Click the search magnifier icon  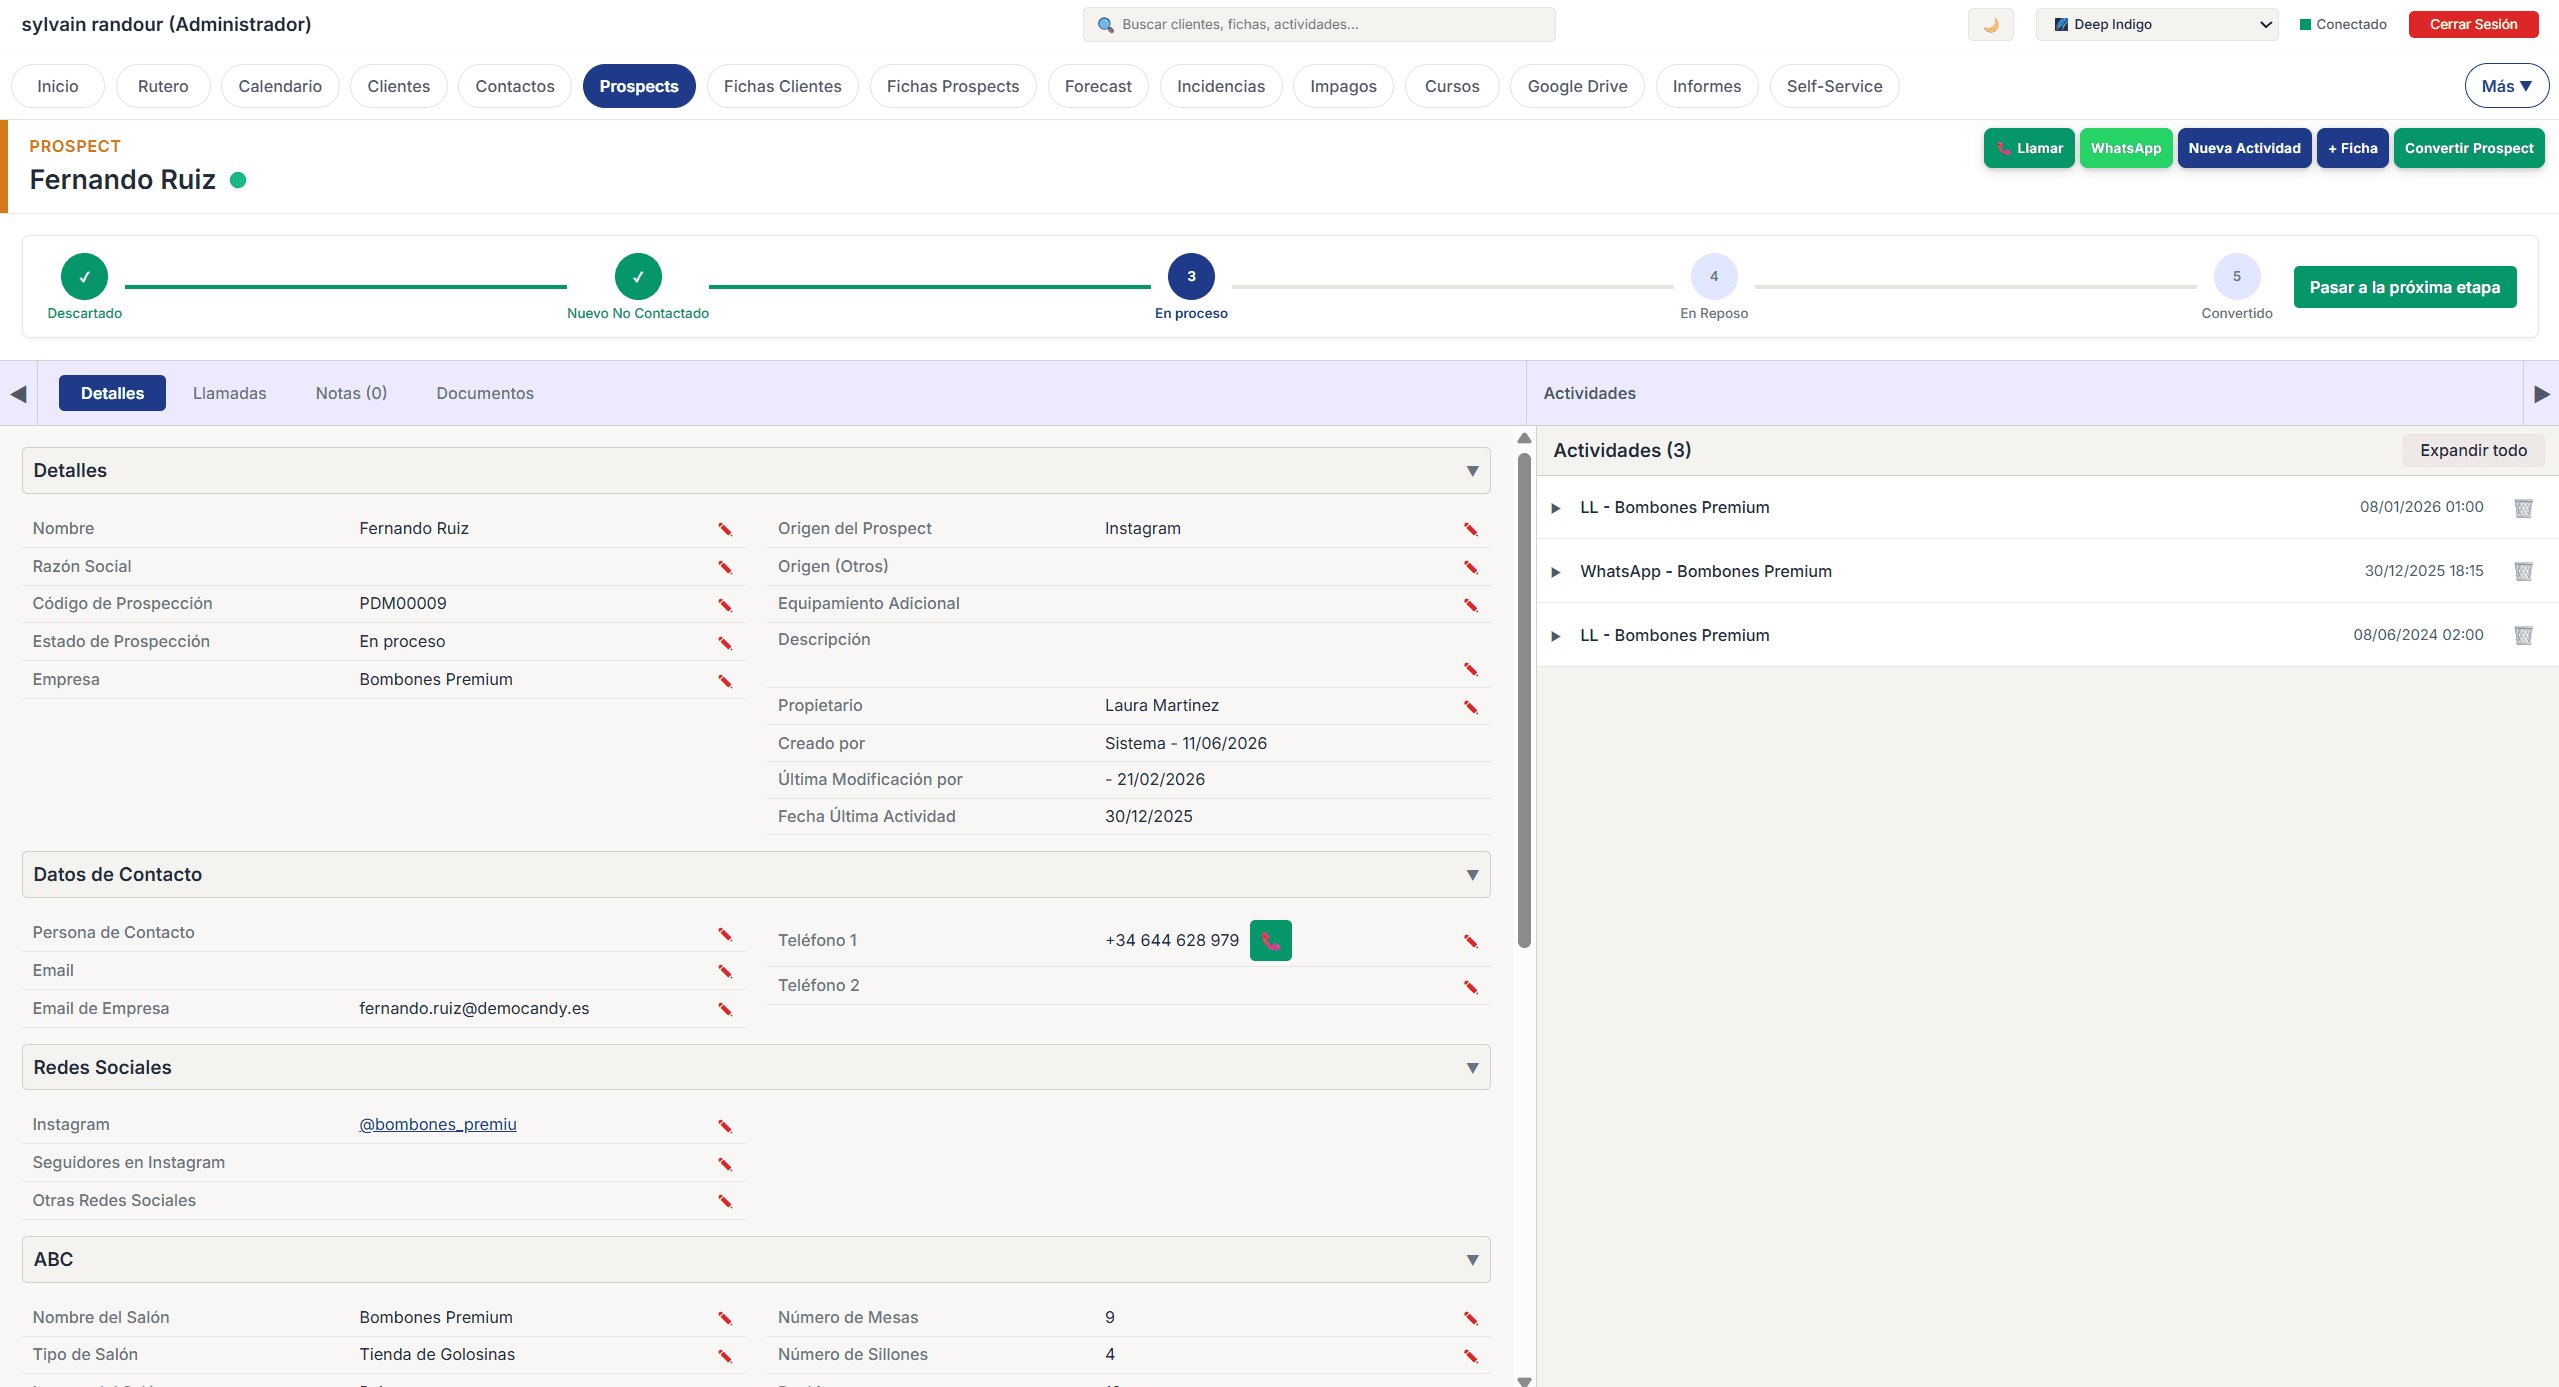point(1104,24)
